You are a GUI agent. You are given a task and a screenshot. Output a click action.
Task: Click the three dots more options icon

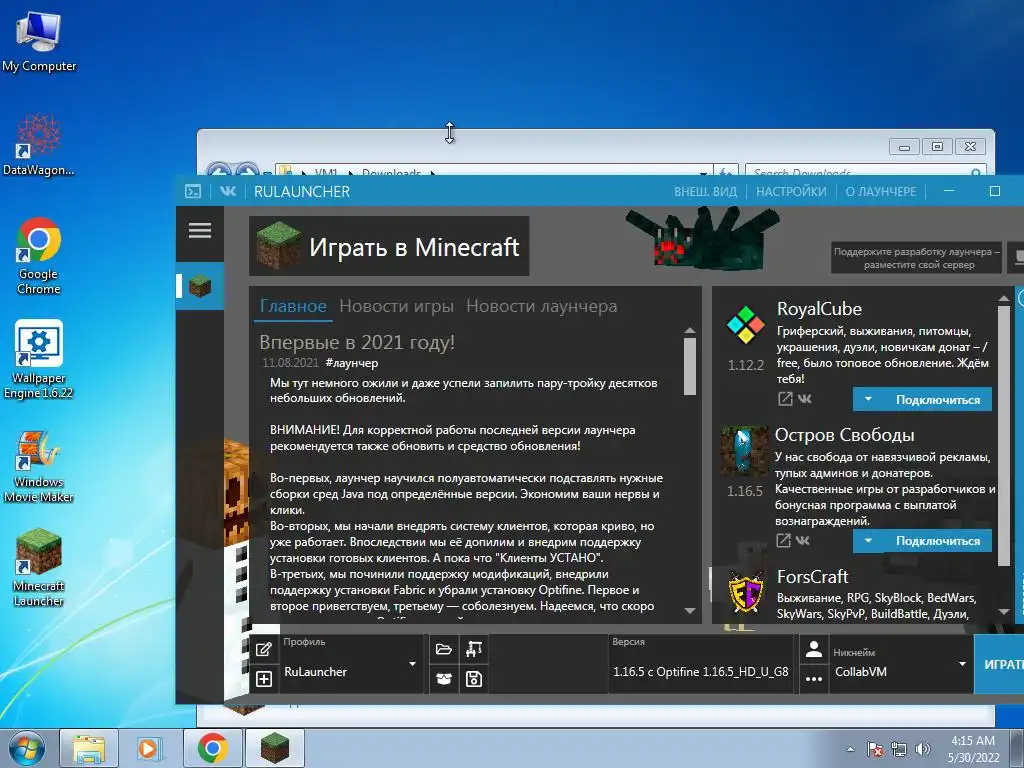tap(814, 679)
